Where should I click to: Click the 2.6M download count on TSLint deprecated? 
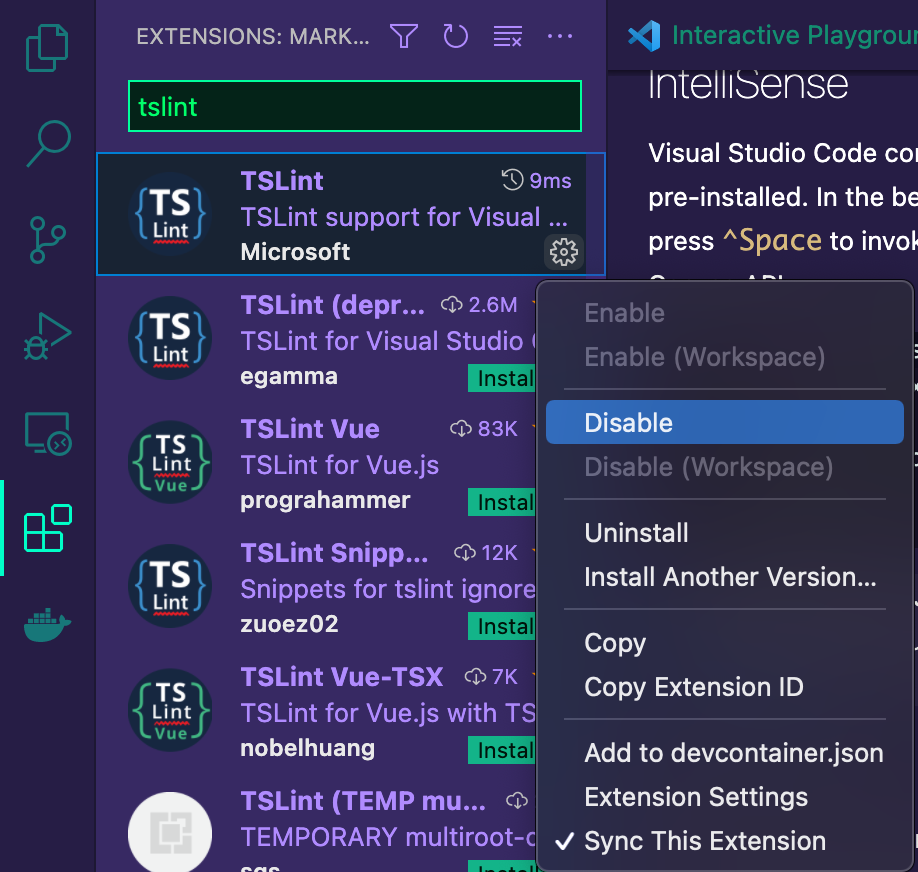tap(479, 305)
